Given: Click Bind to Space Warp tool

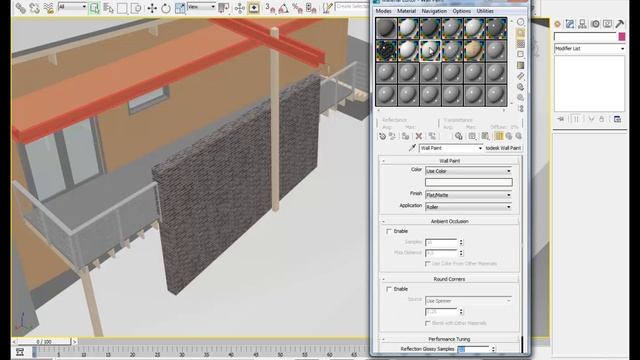Looking at the screenshot, I should pos(48,8).
